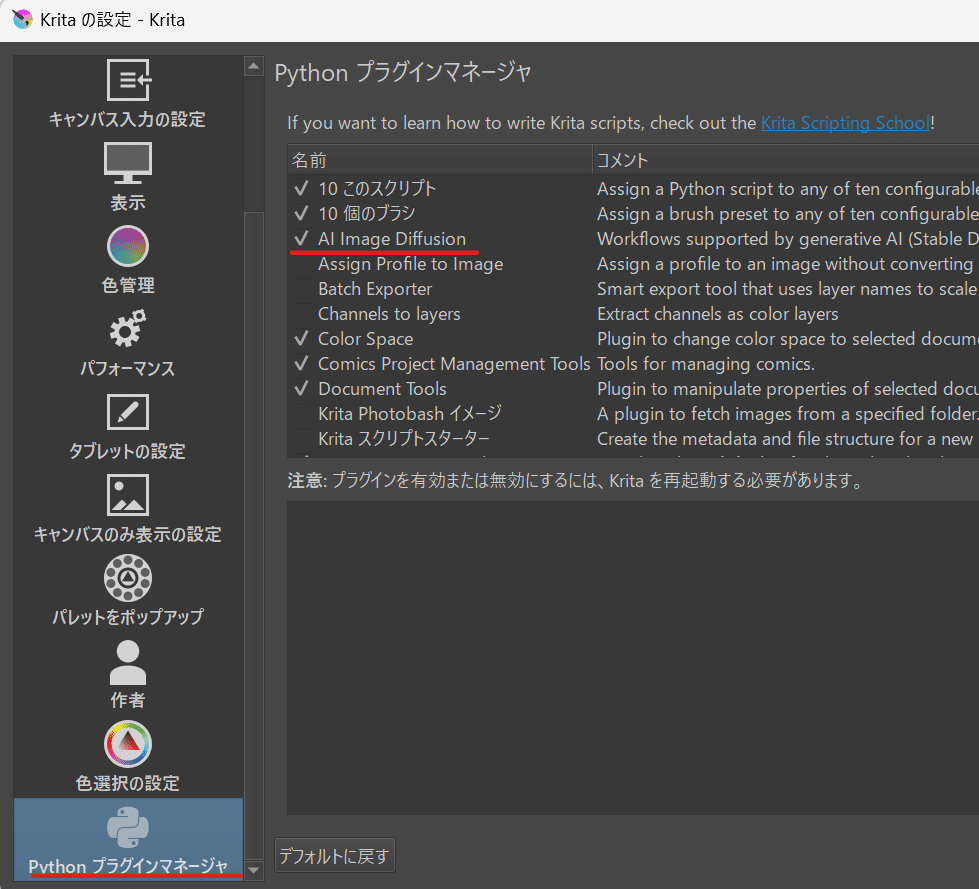Open author (作者) person icon
Image resolution: width=979 pixels, height=889 pixels.
coord(128,662)
